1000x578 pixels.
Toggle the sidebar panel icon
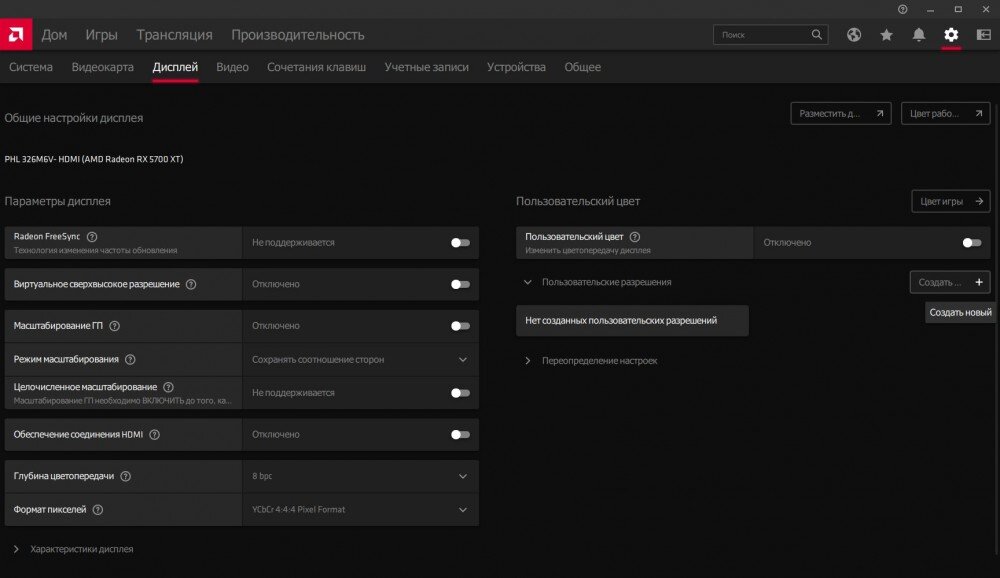[x=983, y=34]
